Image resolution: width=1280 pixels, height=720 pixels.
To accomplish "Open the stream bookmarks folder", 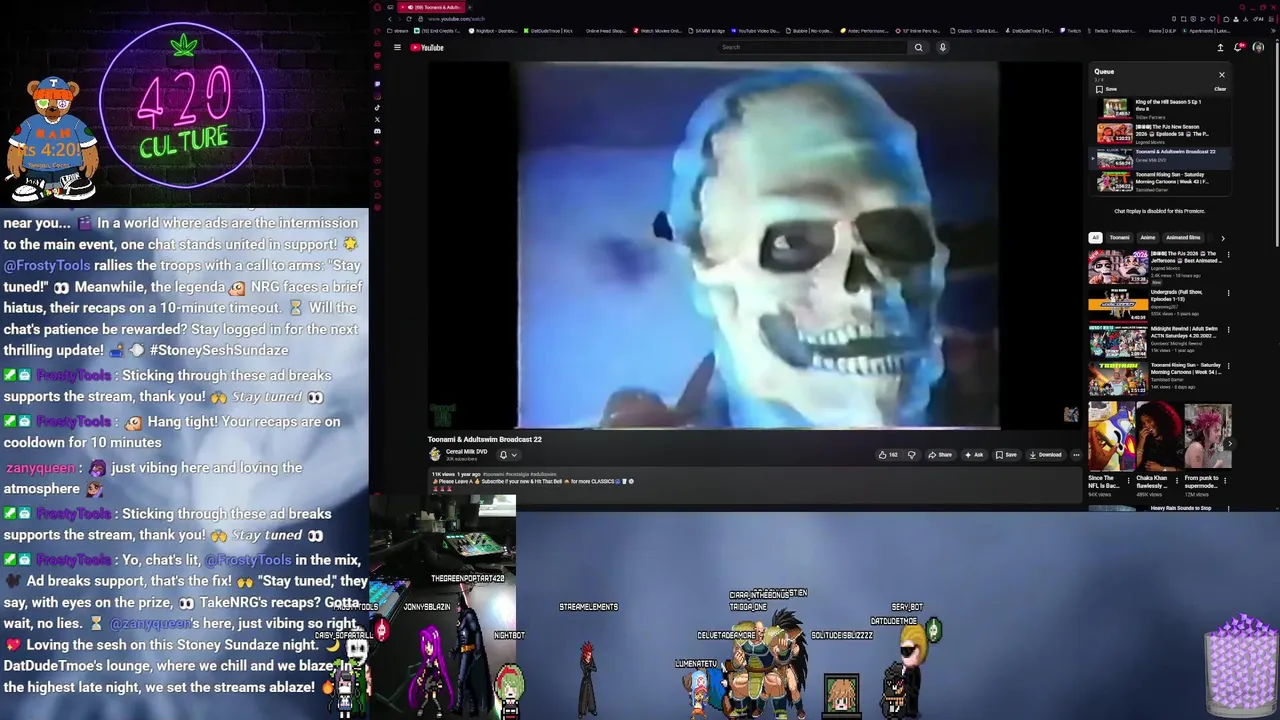I will (x=398, y=31).
